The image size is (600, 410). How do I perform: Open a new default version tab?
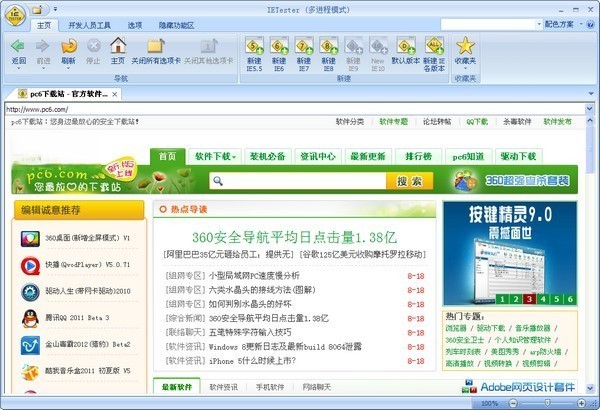406,46
